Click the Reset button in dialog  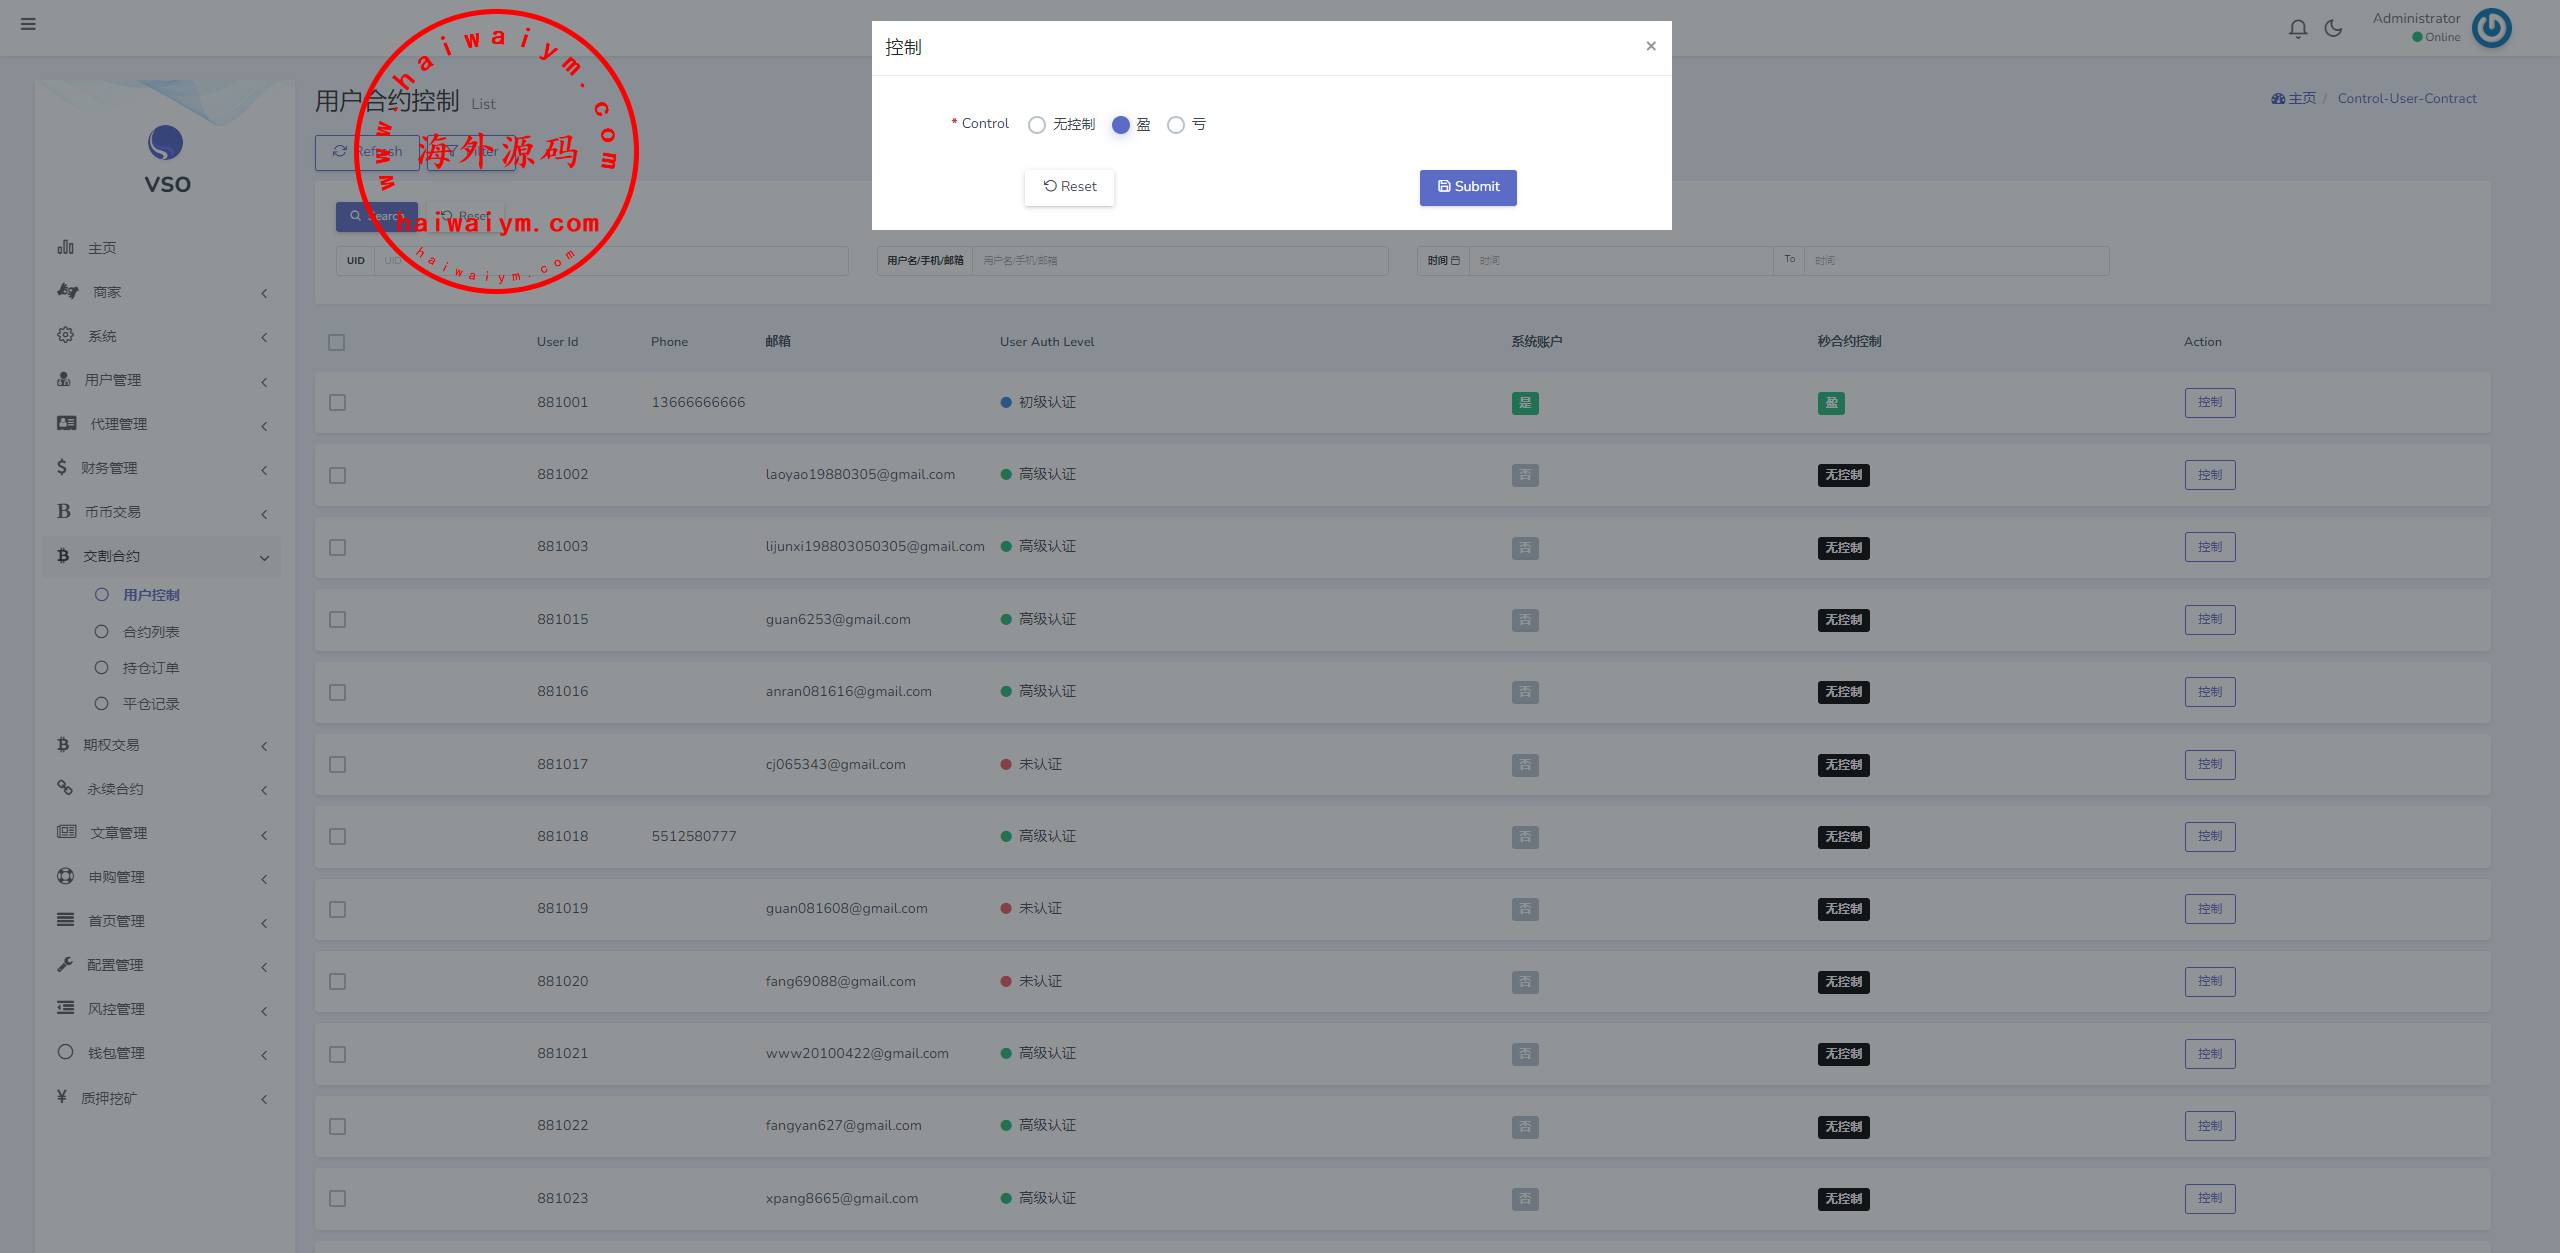1069,187
